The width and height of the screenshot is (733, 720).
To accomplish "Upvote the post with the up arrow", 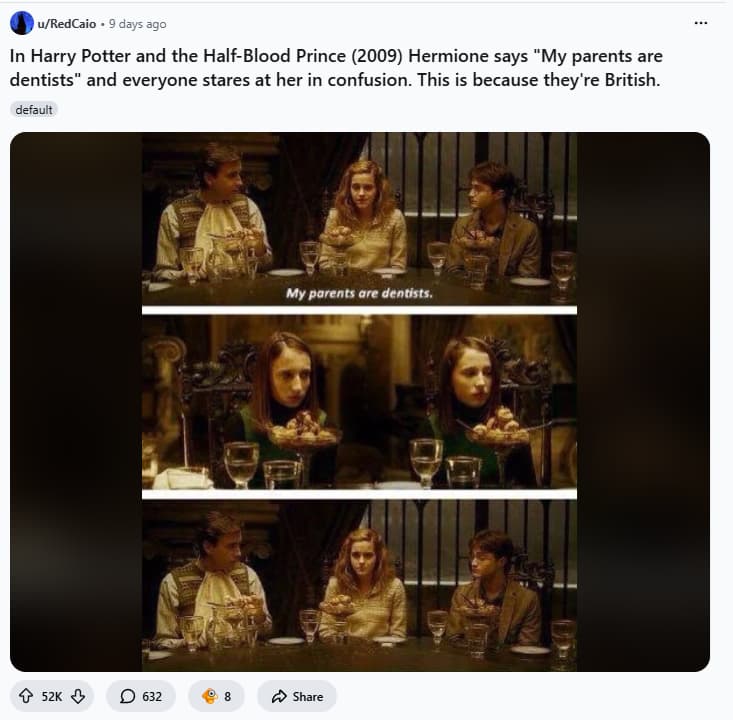I will [26, 696].
